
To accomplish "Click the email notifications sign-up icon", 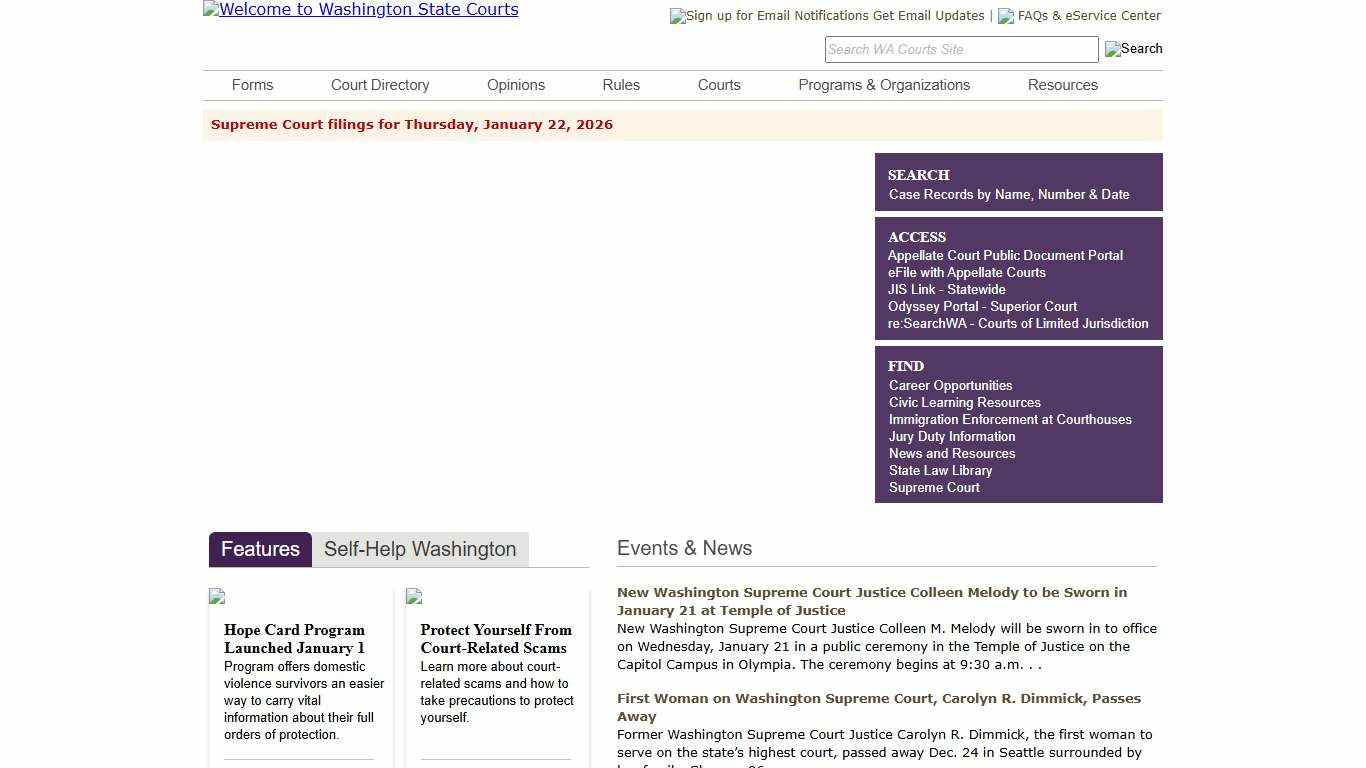I will 677,16.
